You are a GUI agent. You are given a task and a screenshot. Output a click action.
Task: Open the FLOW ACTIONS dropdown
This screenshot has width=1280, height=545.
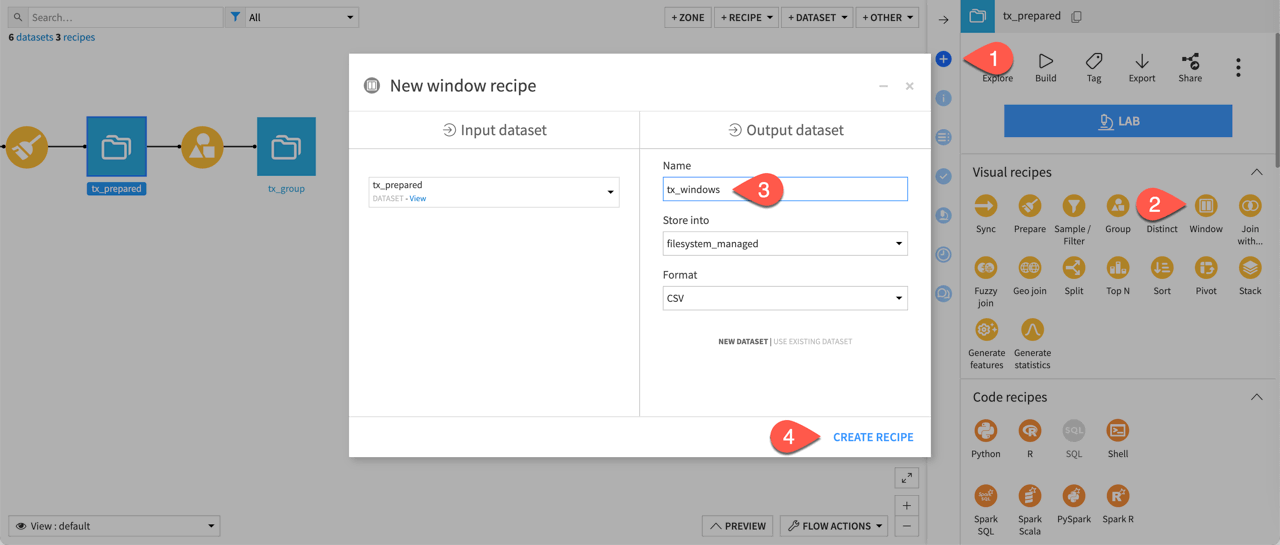[834, 525]
